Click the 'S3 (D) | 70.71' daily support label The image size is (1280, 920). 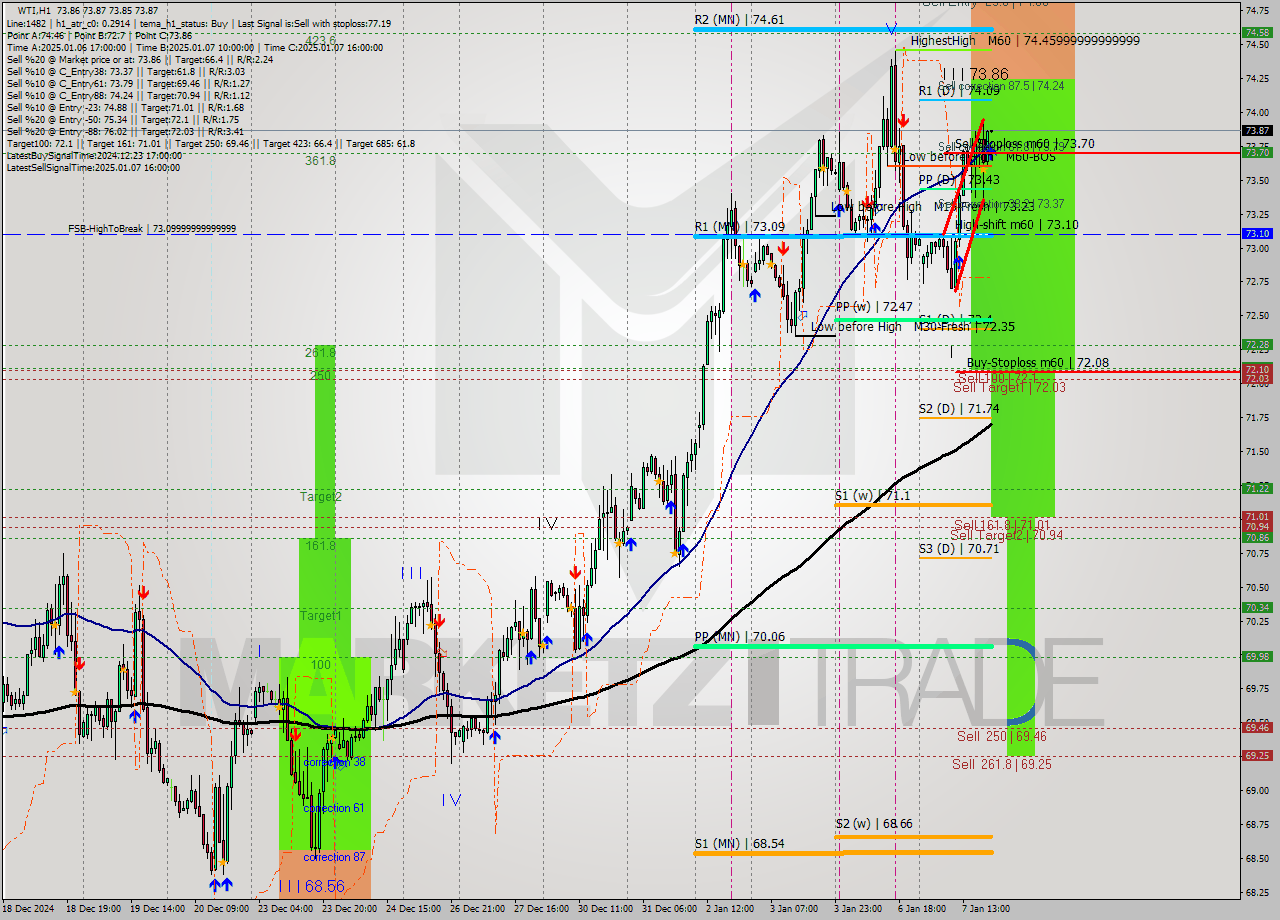(x=959, y=549)
